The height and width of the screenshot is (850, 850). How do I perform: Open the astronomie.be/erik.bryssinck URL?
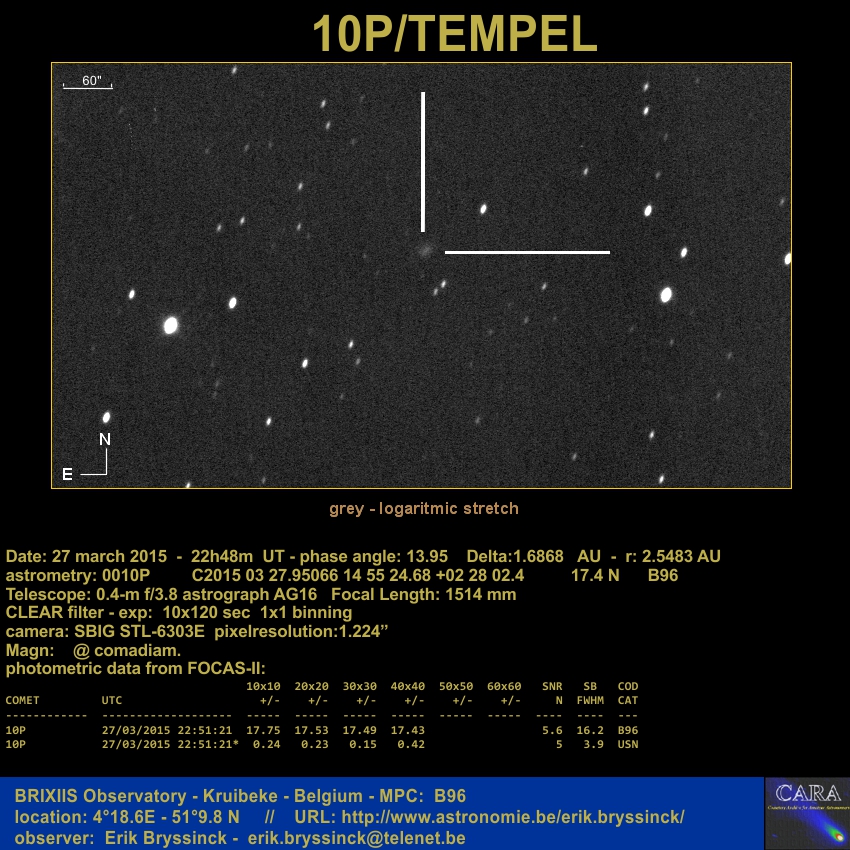(513, 817)
